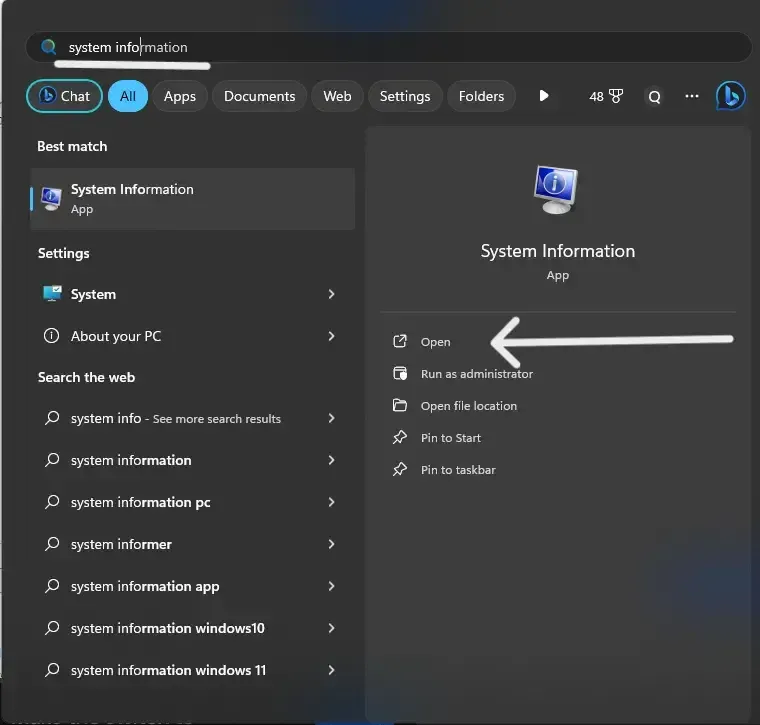
Task: Click the search magnifier icon in search bar
Action: [48, 47]
